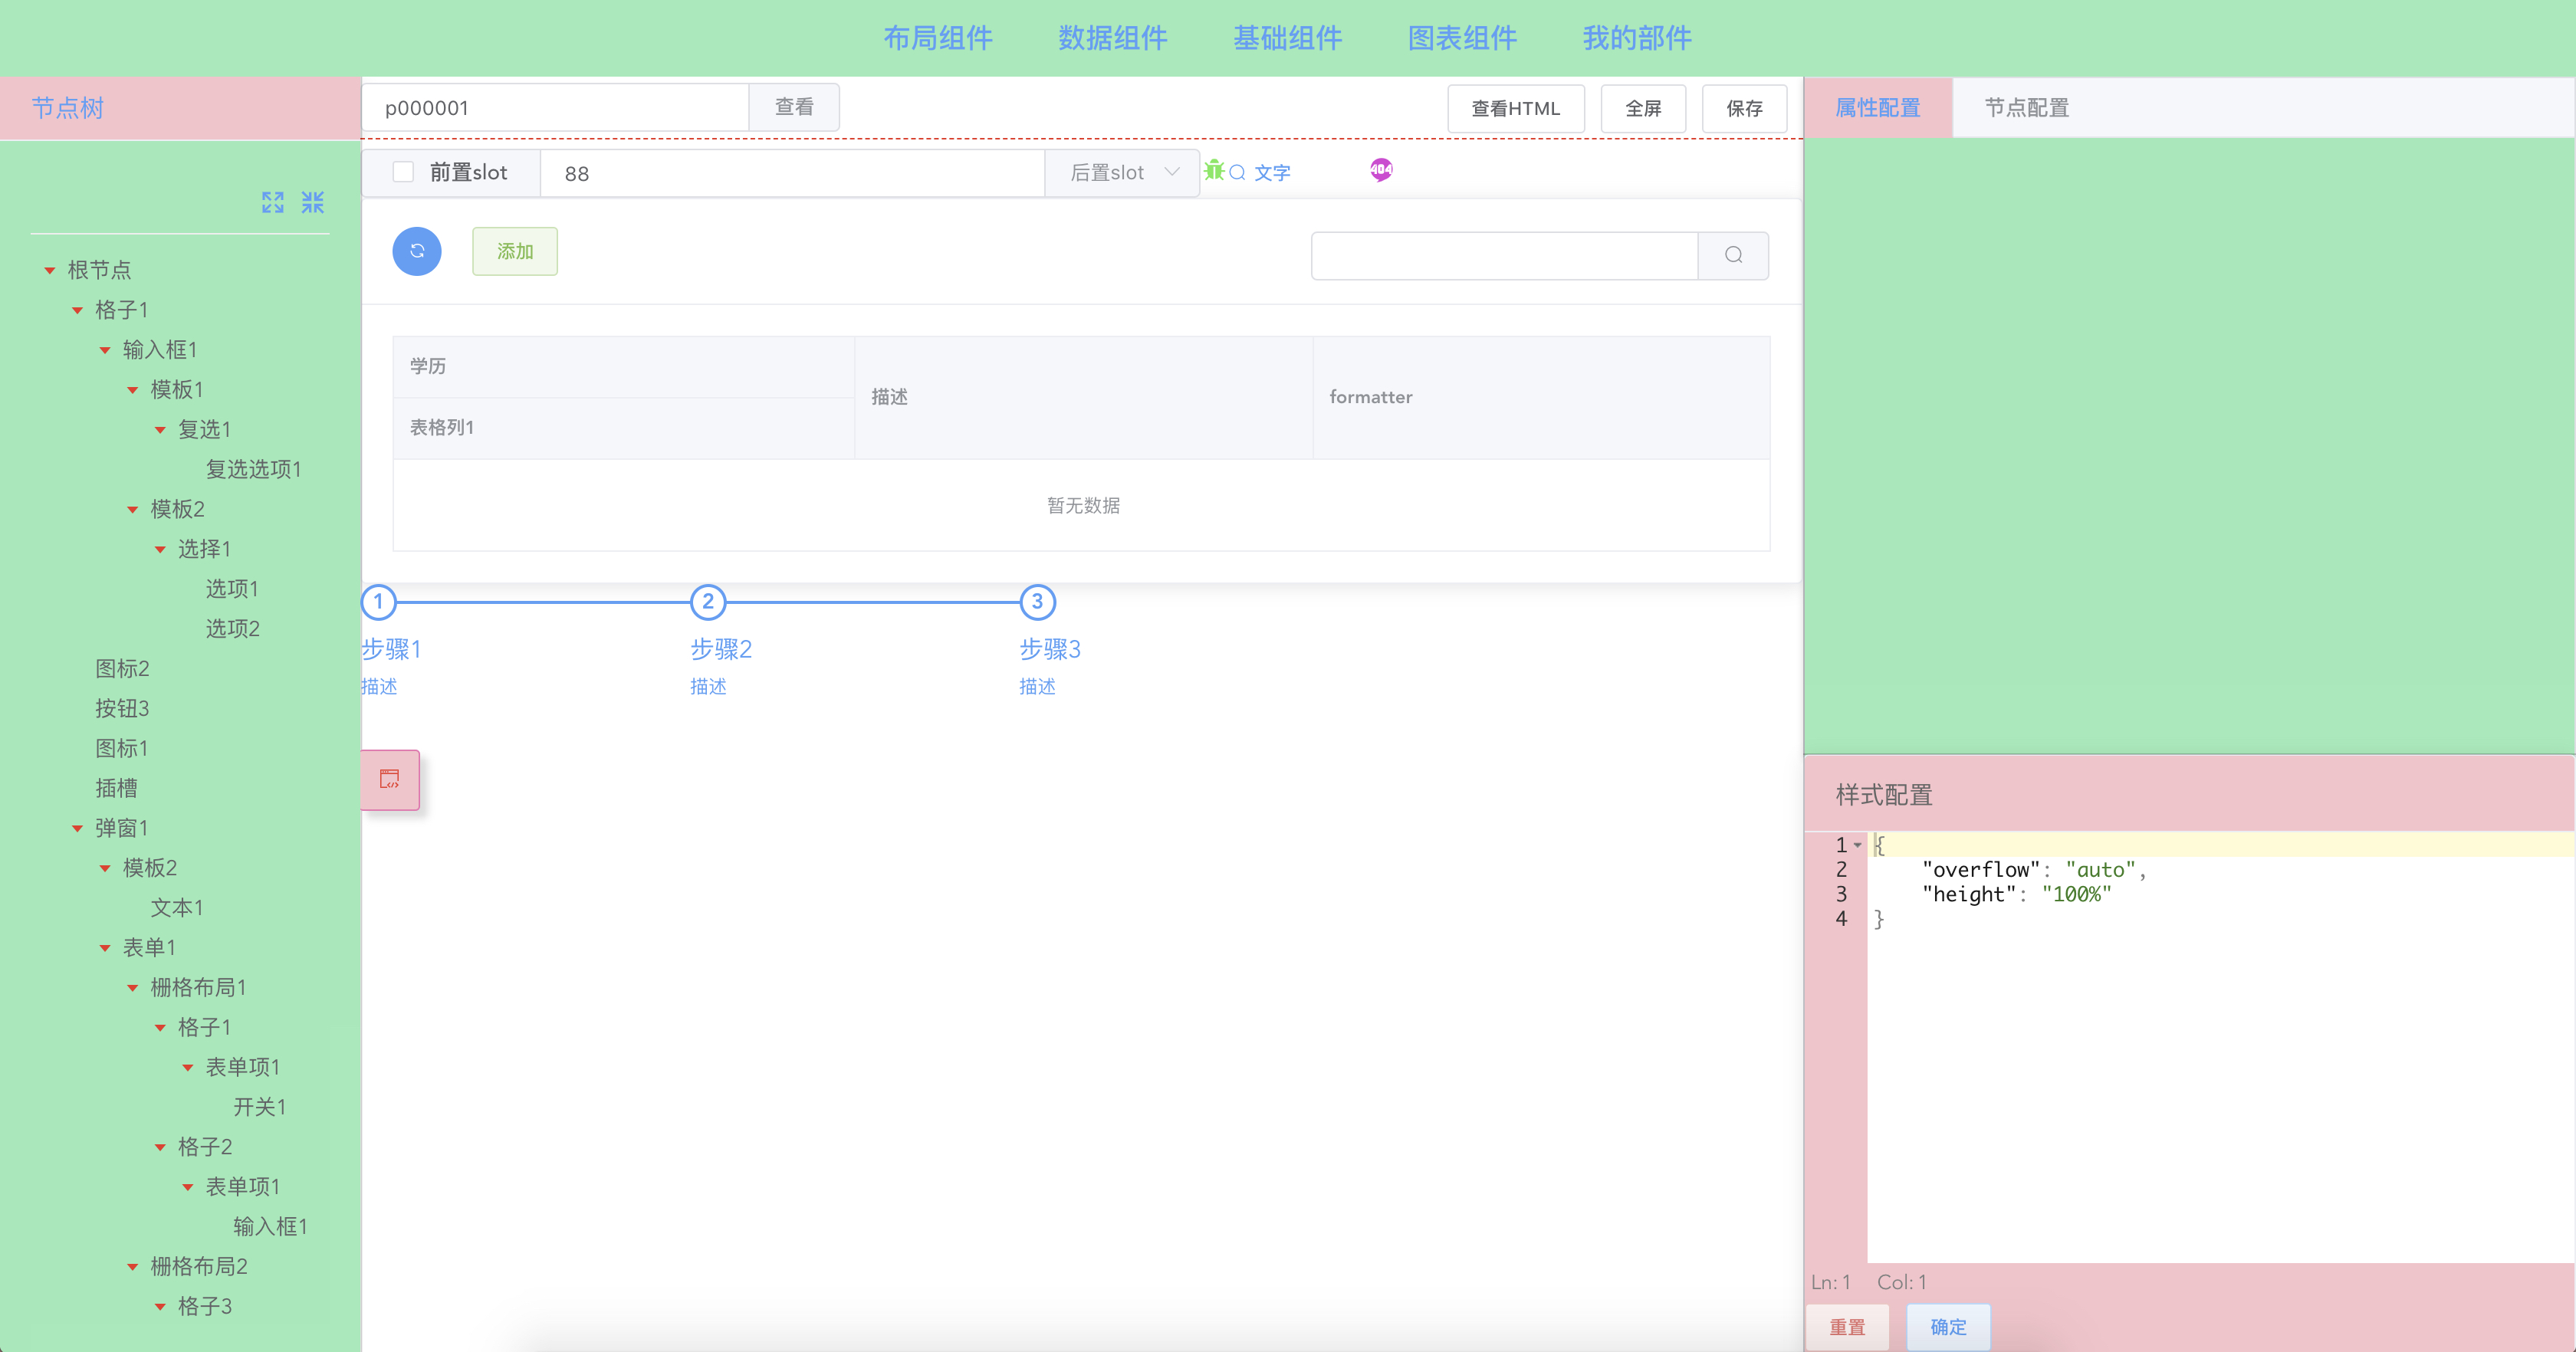Viewport: 2576px width, 1352px height.
Task: Click the green bug icon
Action: click(x=1214, y=170)
